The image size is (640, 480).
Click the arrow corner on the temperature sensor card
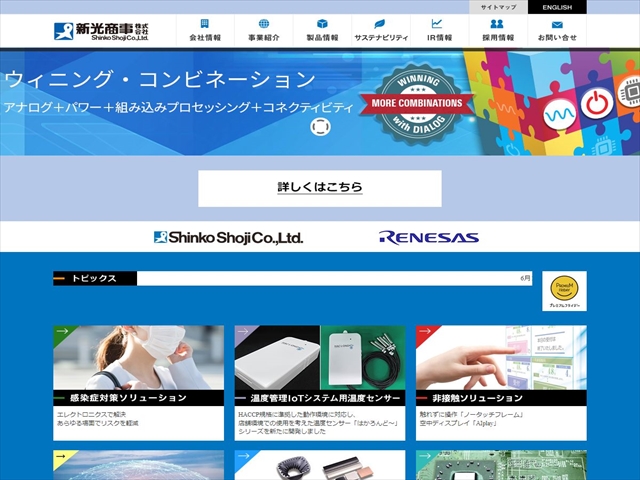tap(244, 332)
